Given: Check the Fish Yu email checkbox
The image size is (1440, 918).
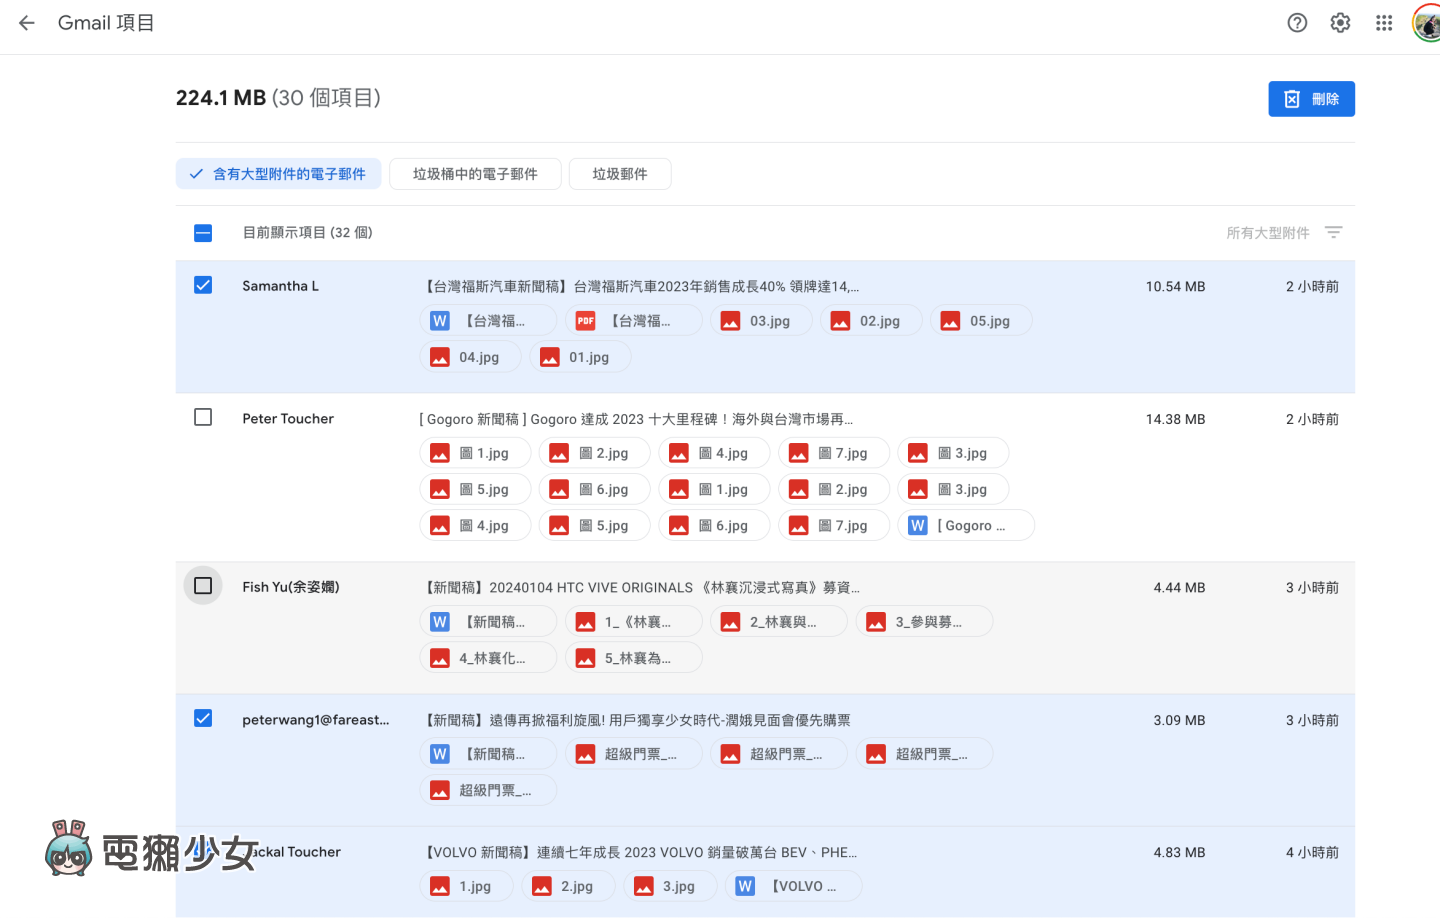Looking at the screenshot, I should tap(203, 586).
